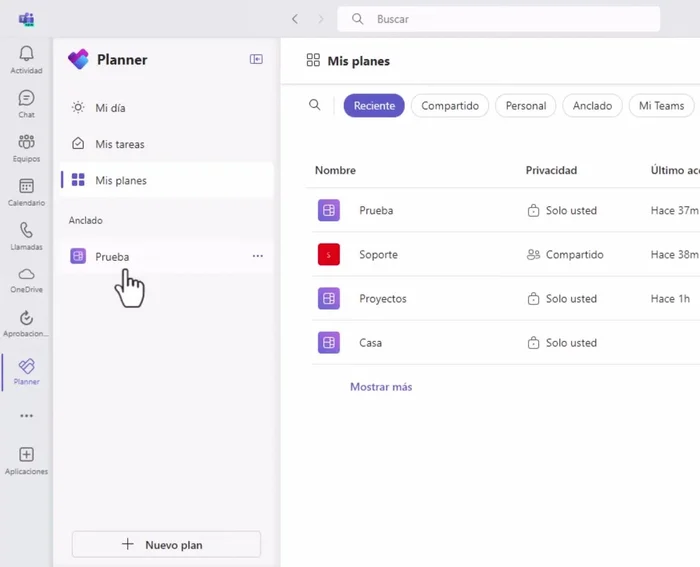Go to Equipos in the app rail
The width and height of the screenshot is (700, 567).
(26, 148)
